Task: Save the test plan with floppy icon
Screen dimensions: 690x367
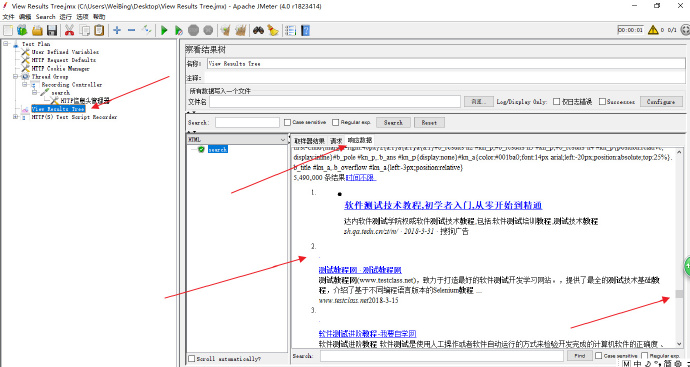Action: (x=52, y=30)
